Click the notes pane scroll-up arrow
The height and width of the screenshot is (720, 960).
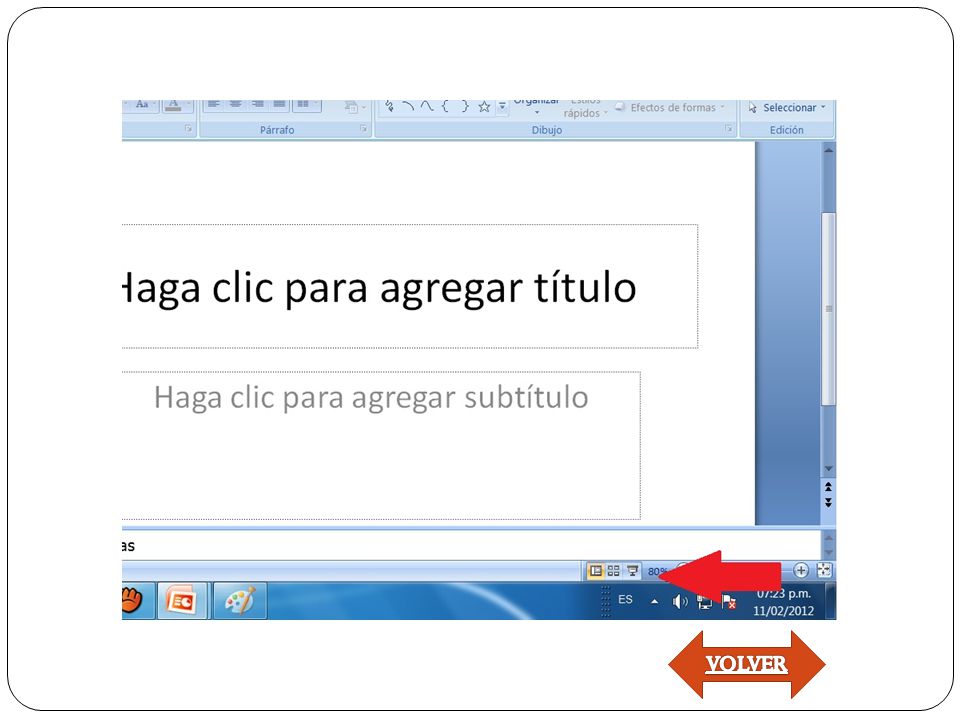828,537
